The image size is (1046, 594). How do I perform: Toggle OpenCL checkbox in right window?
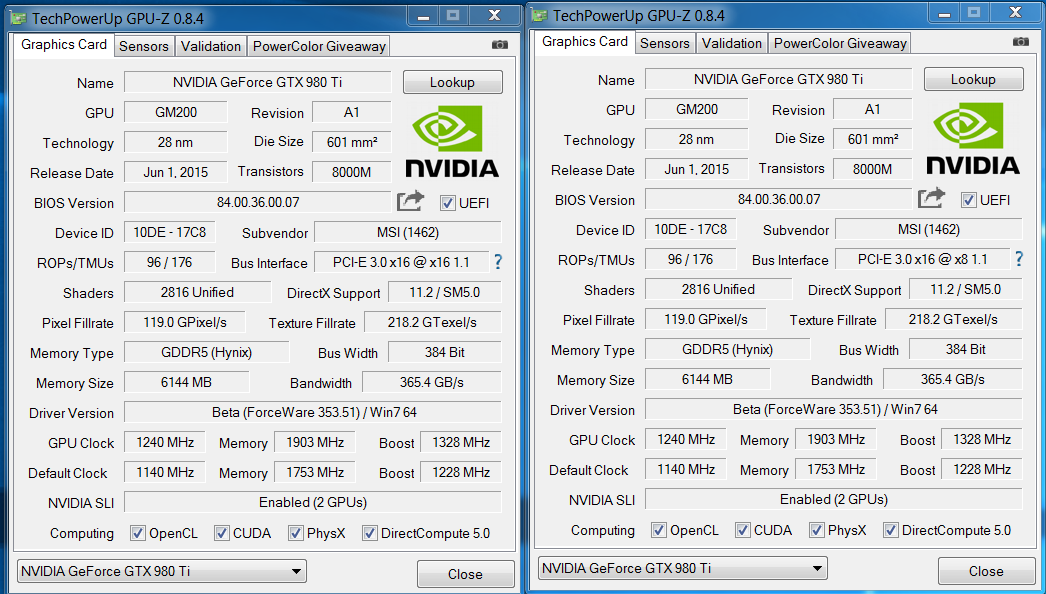659,530
